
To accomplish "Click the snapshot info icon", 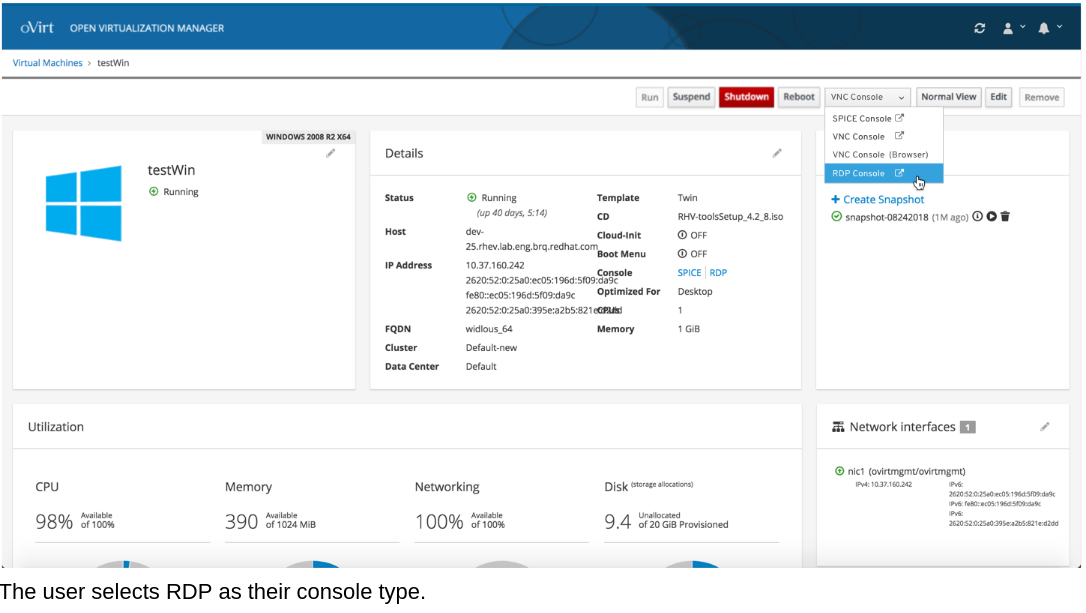I will coord(978,216).
